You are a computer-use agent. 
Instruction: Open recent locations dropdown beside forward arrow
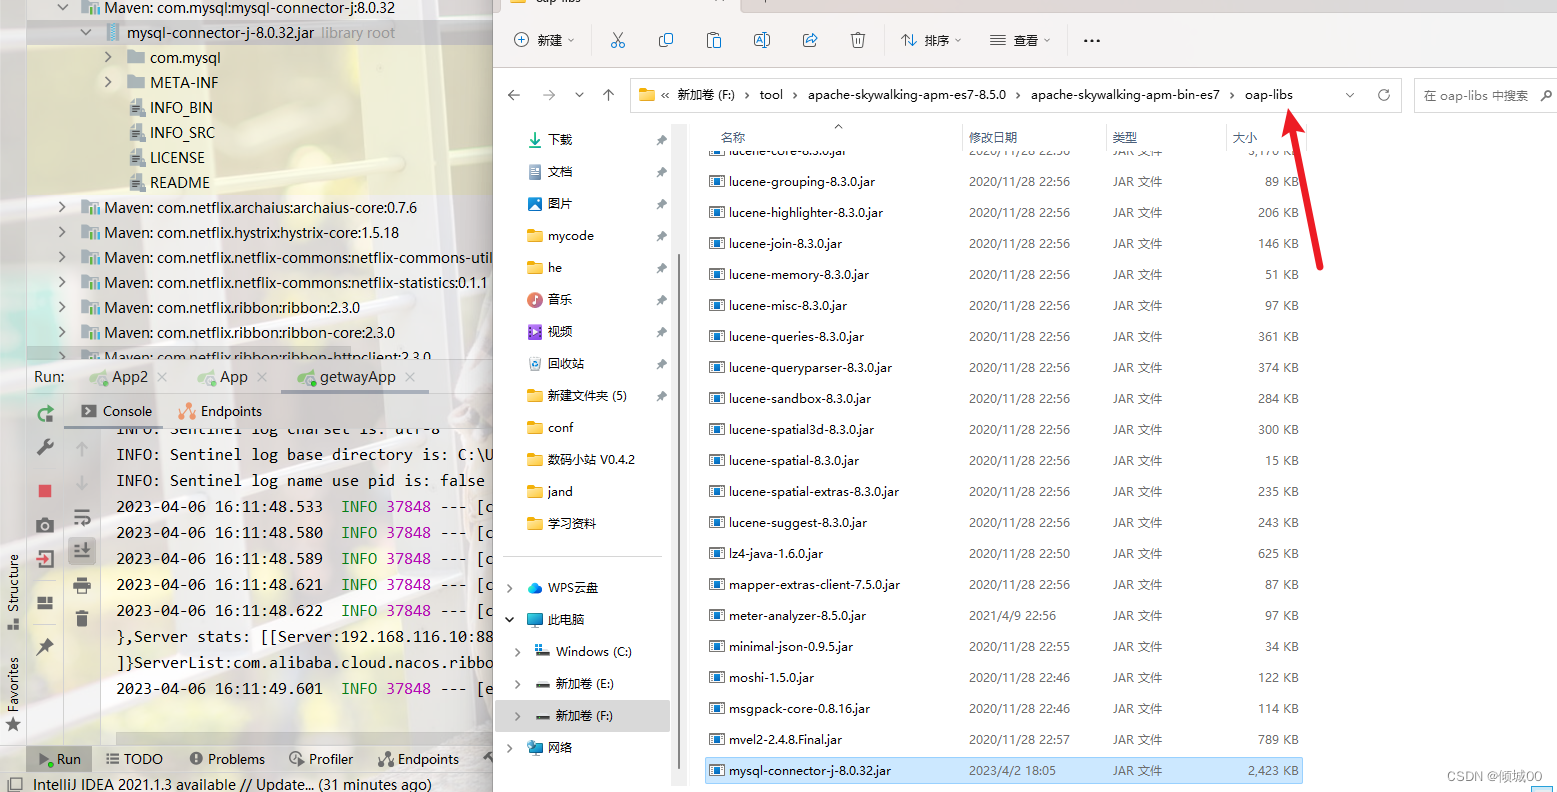pos(579,95)
